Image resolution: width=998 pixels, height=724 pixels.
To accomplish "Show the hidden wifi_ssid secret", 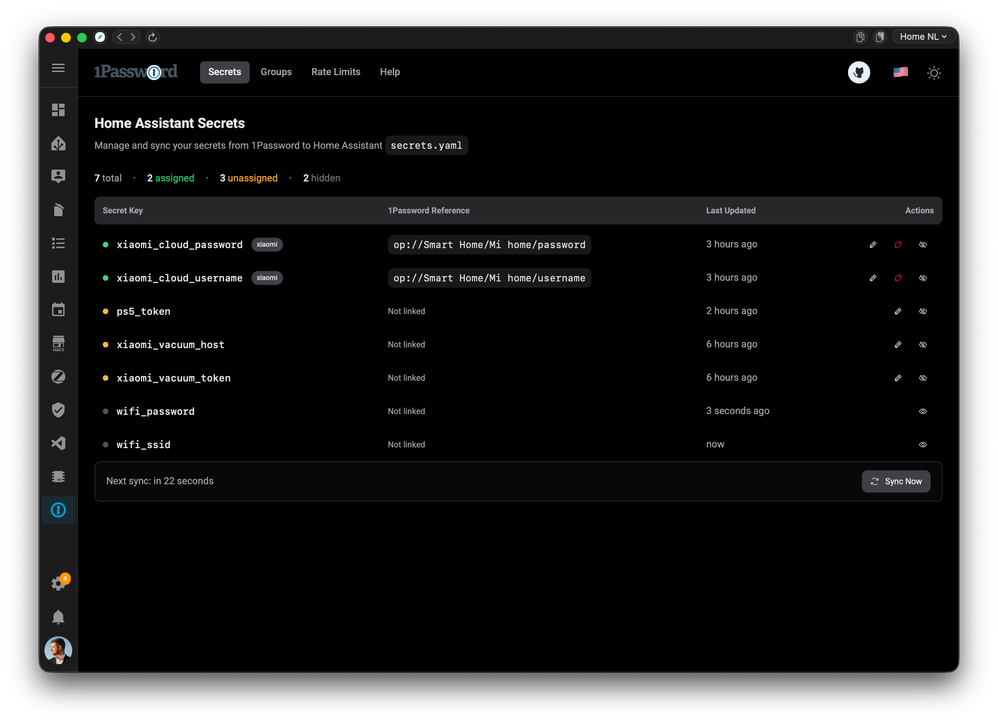I will pyautogui.click(x=923, y=445).
